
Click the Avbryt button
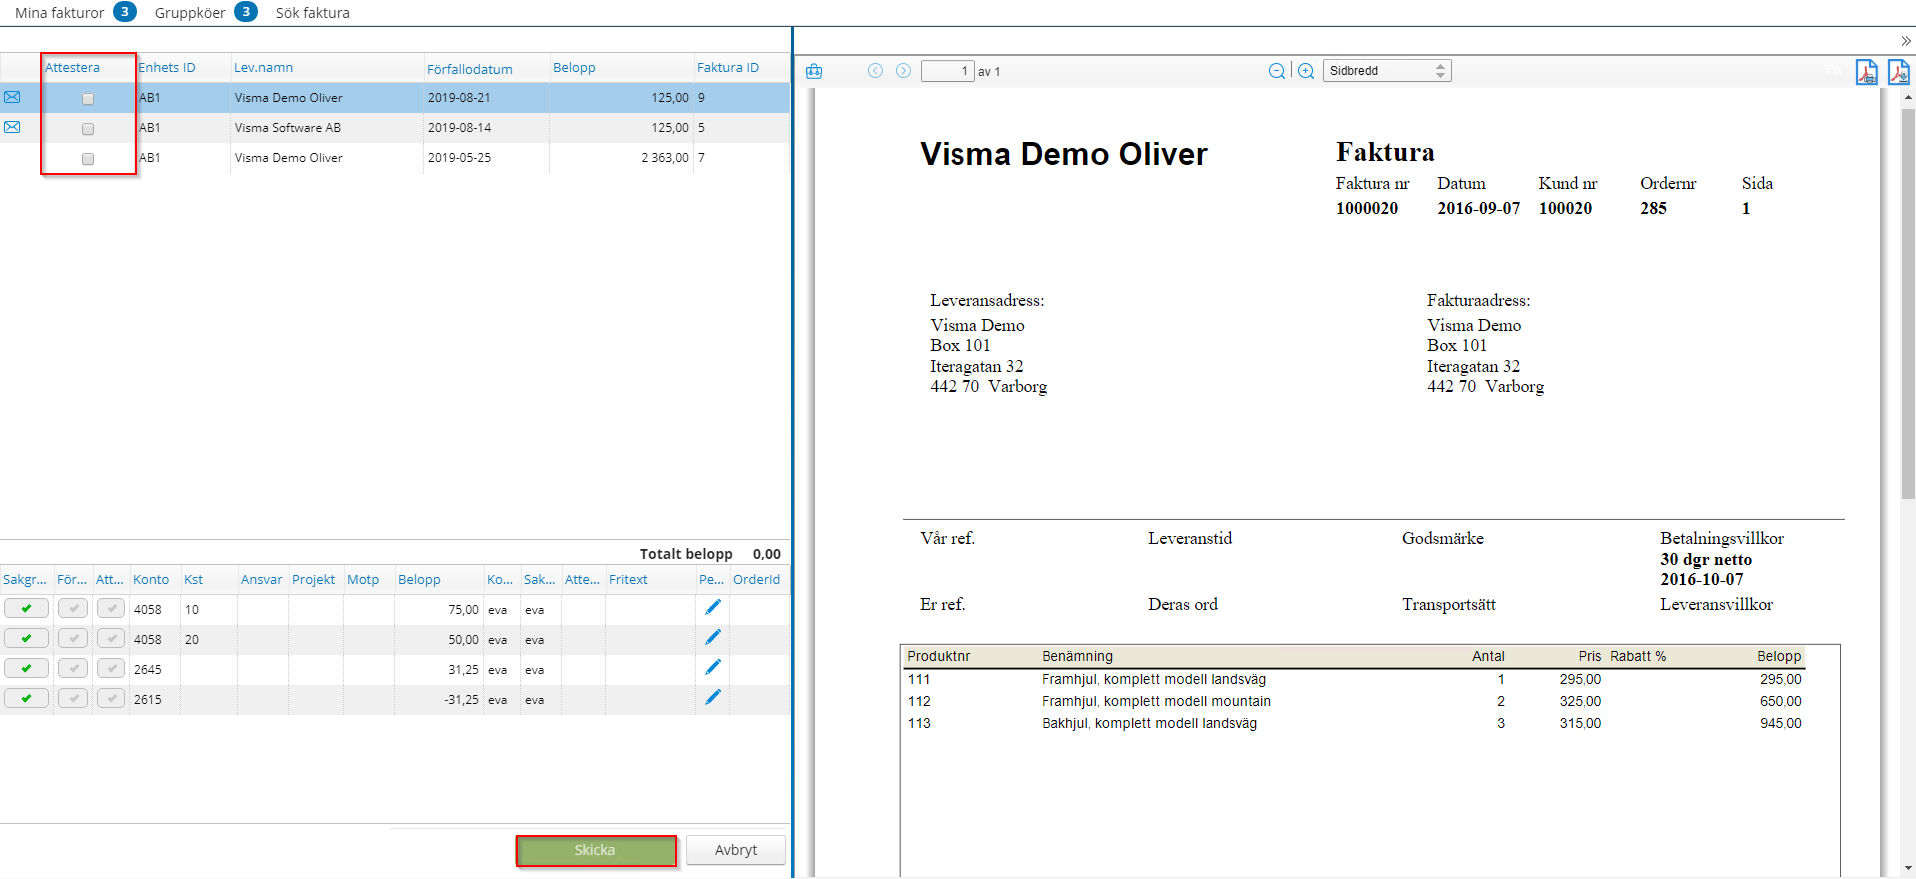(x=736, y=850)
